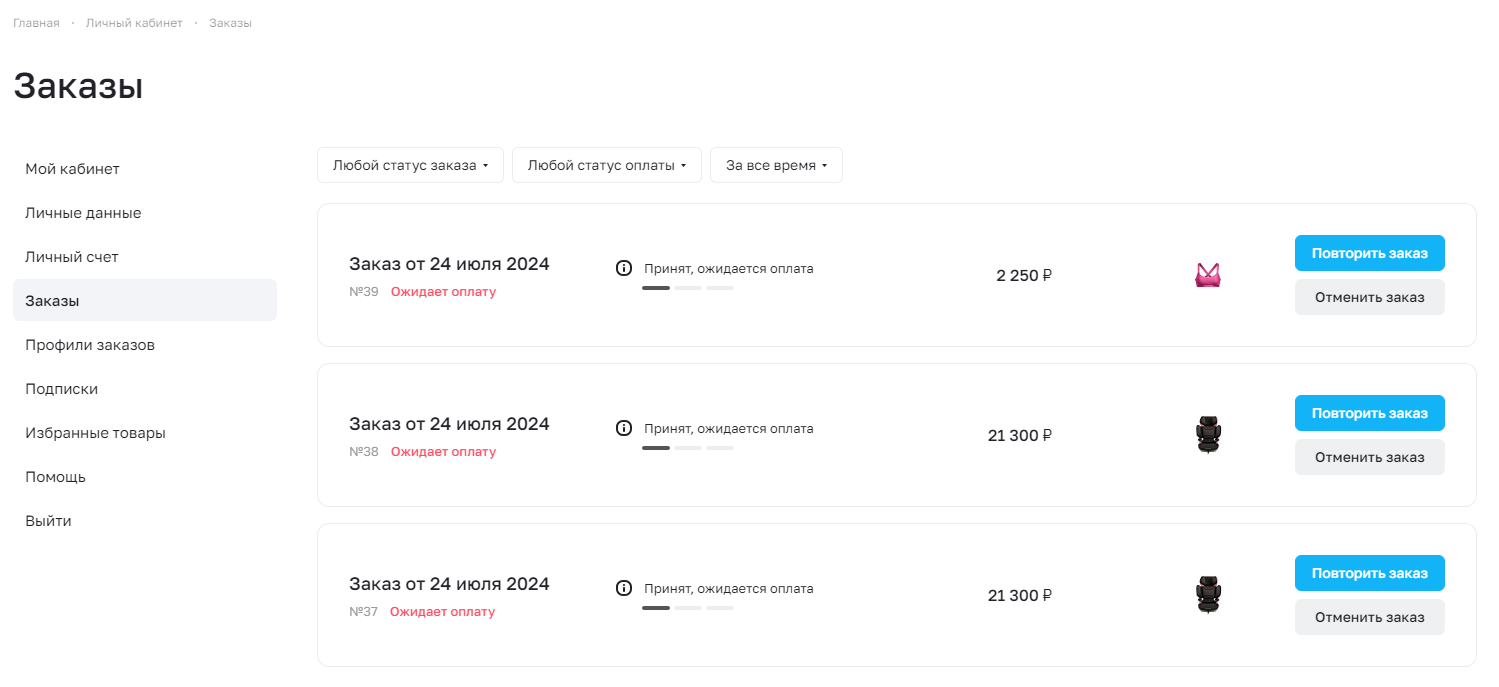Click info icon for order №37 status
Viewport: 1499px width, 687px height.
[x=624, y=588]
